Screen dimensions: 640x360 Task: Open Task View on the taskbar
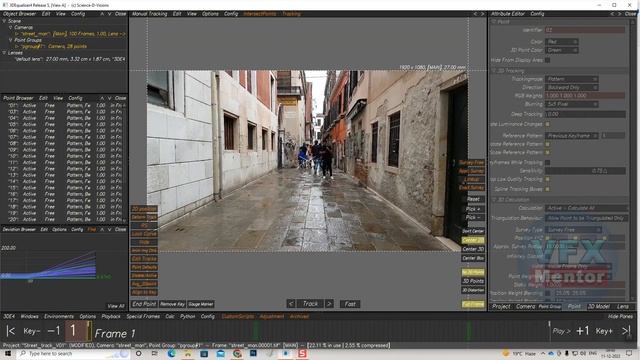(154, 353)
